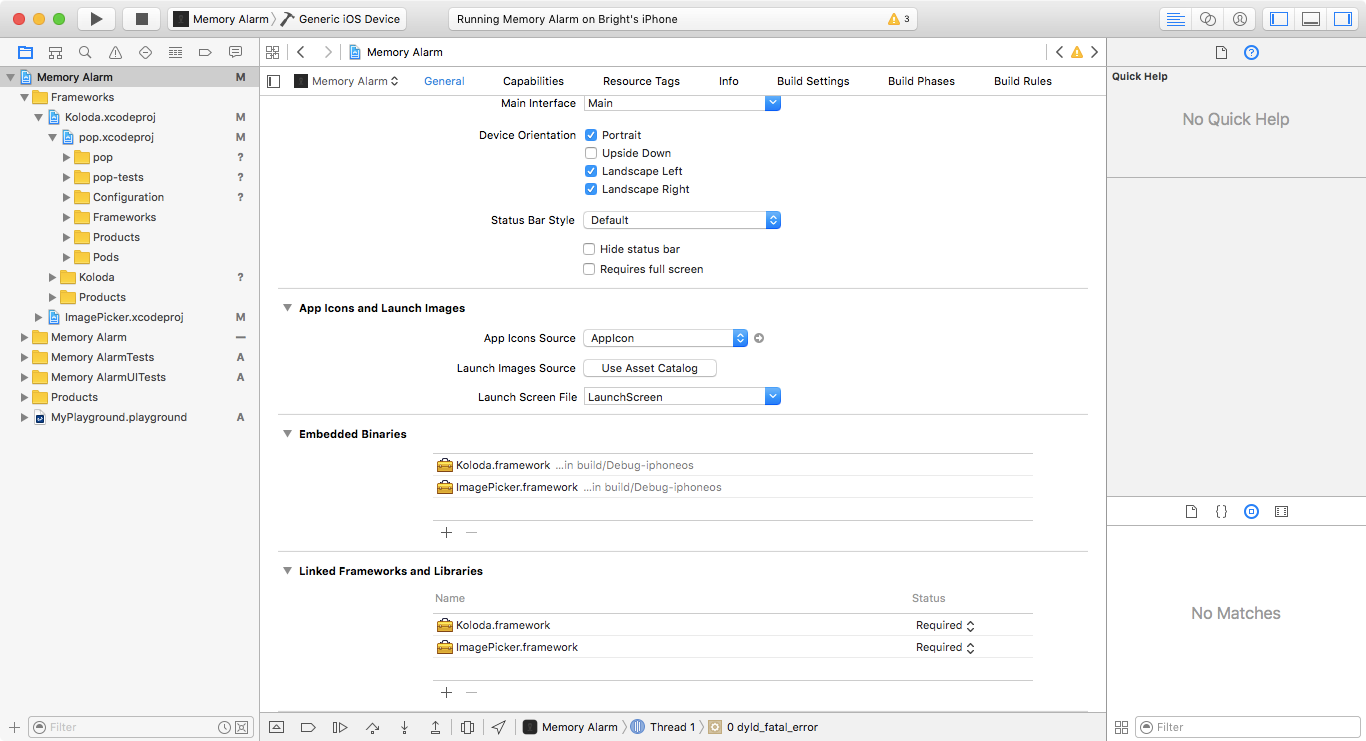Toggle the Debug area visibility

[x=1311, y=19]
